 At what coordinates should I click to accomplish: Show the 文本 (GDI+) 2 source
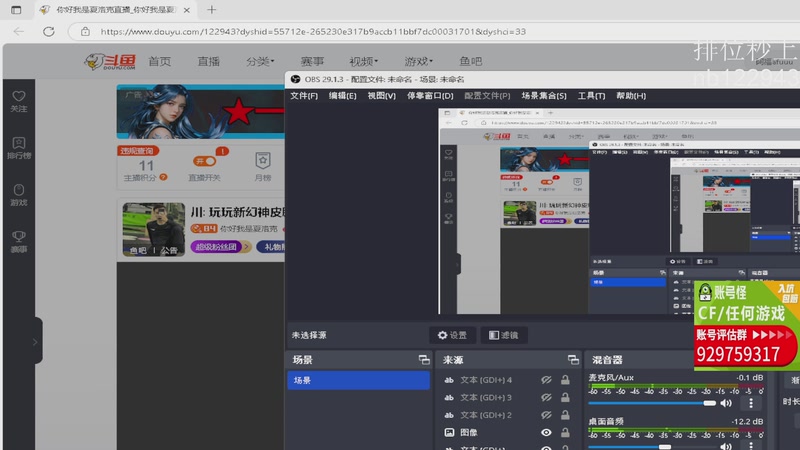point(546,415)
